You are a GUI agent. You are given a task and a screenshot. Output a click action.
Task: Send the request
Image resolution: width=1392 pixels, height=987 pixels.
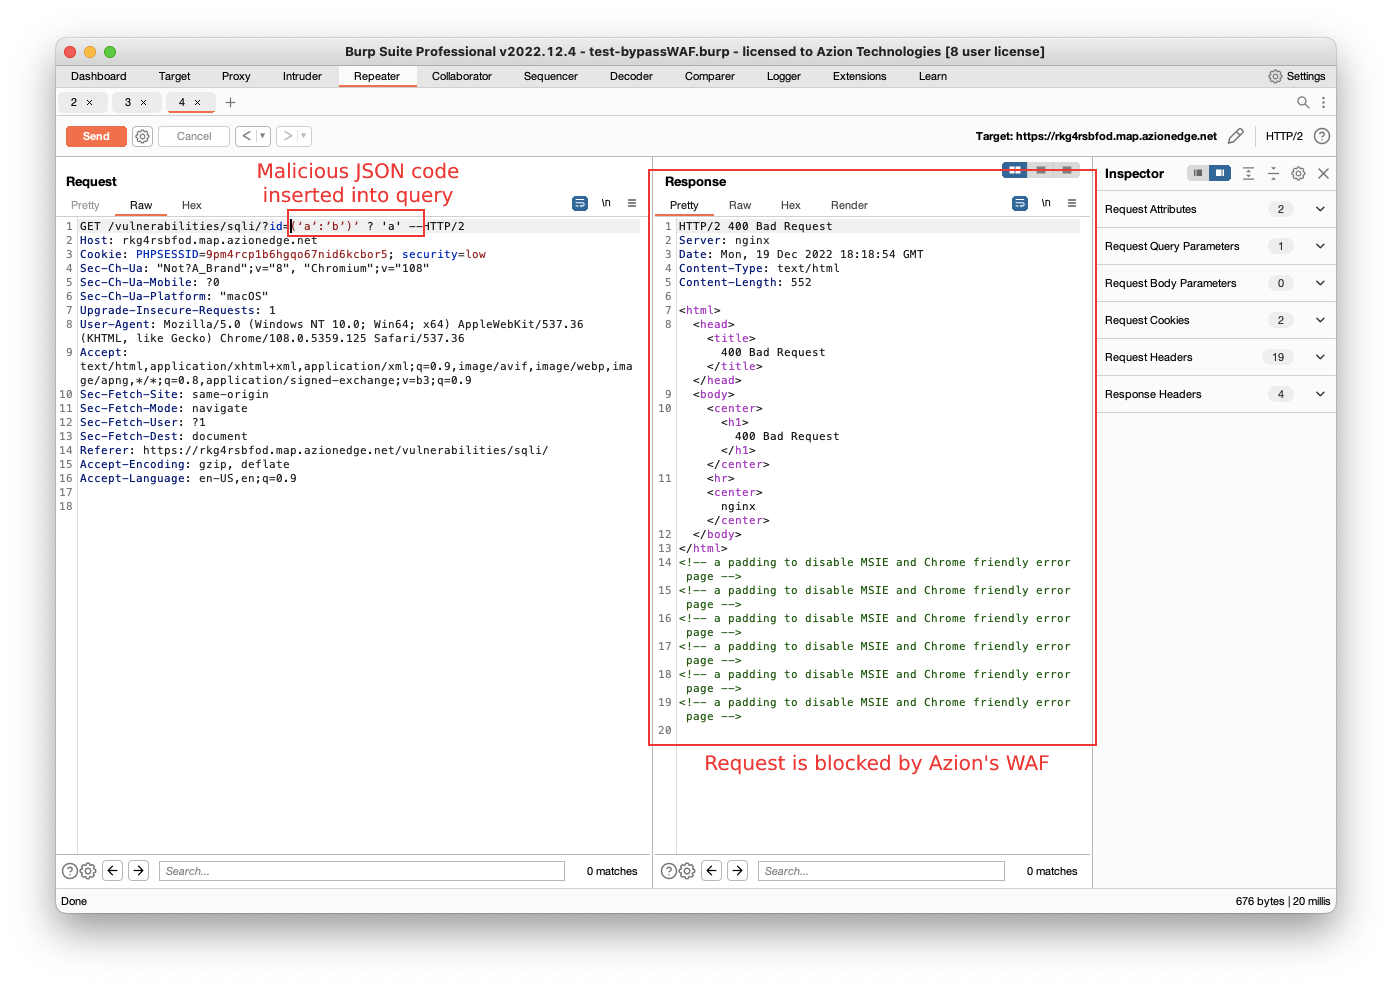(96, 136)
